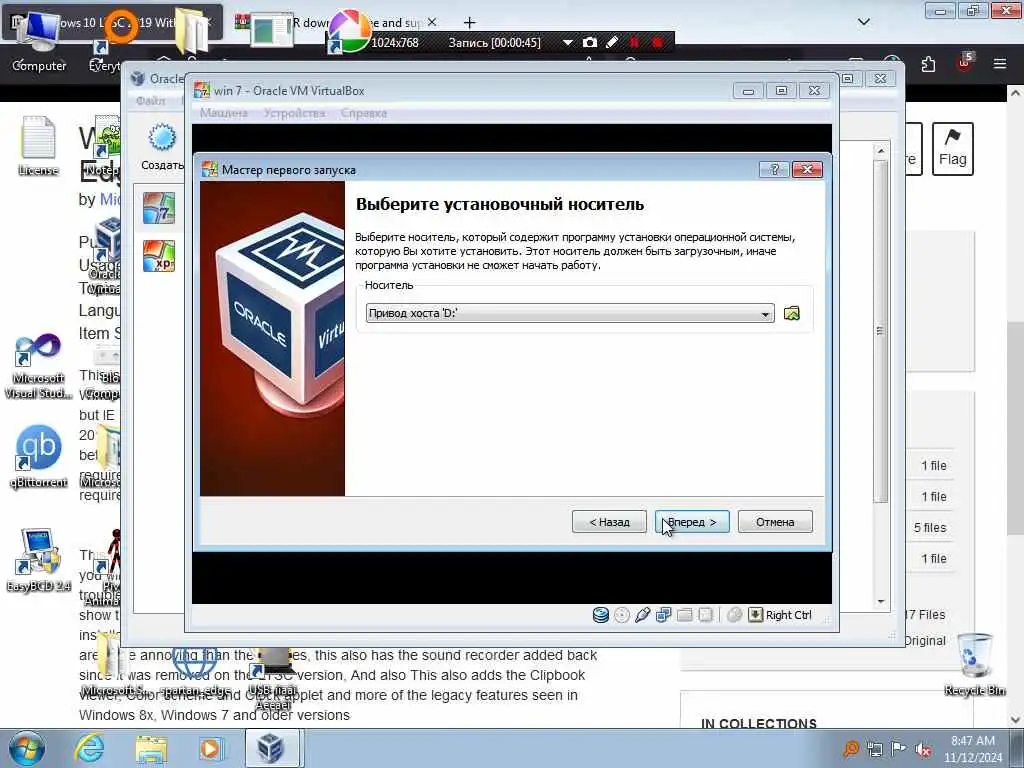
Task: Select the Windows XP VM in manager list
Action: coord(159,255)
